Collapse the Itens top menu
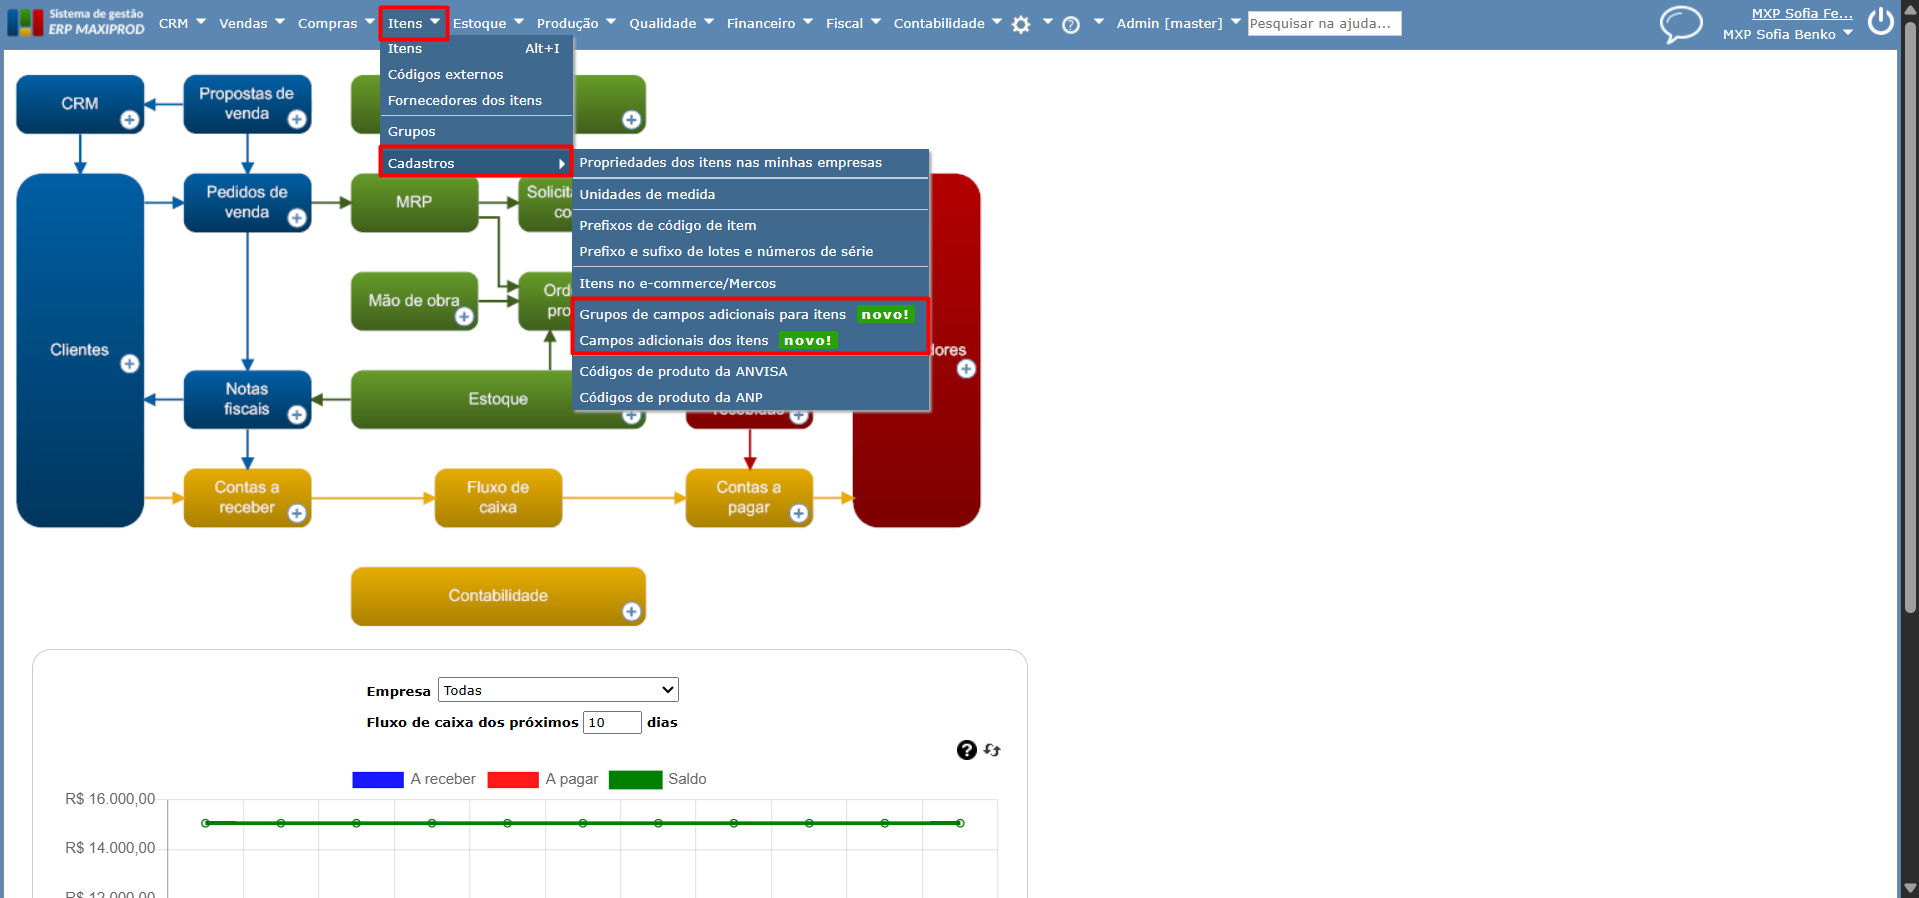 (x=413, y=23)
